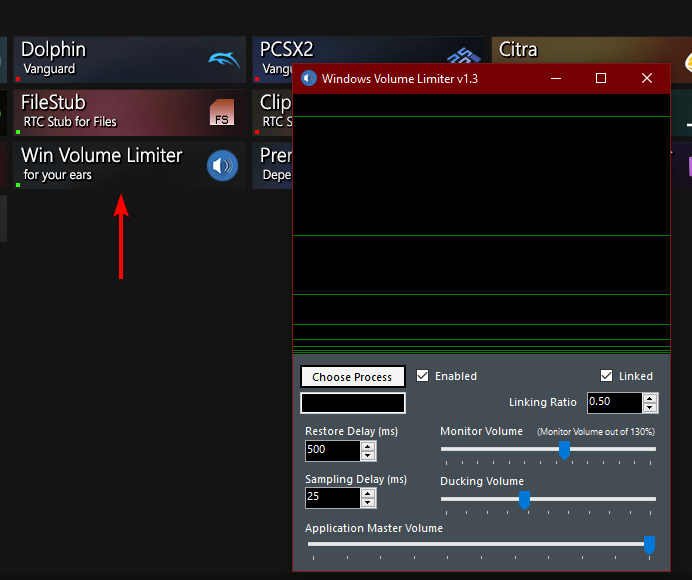Click the "Monitor Volume out of 130%" note
Image resolution: width=692 pixels, height=580 pixels.
(x=596, y=432)
